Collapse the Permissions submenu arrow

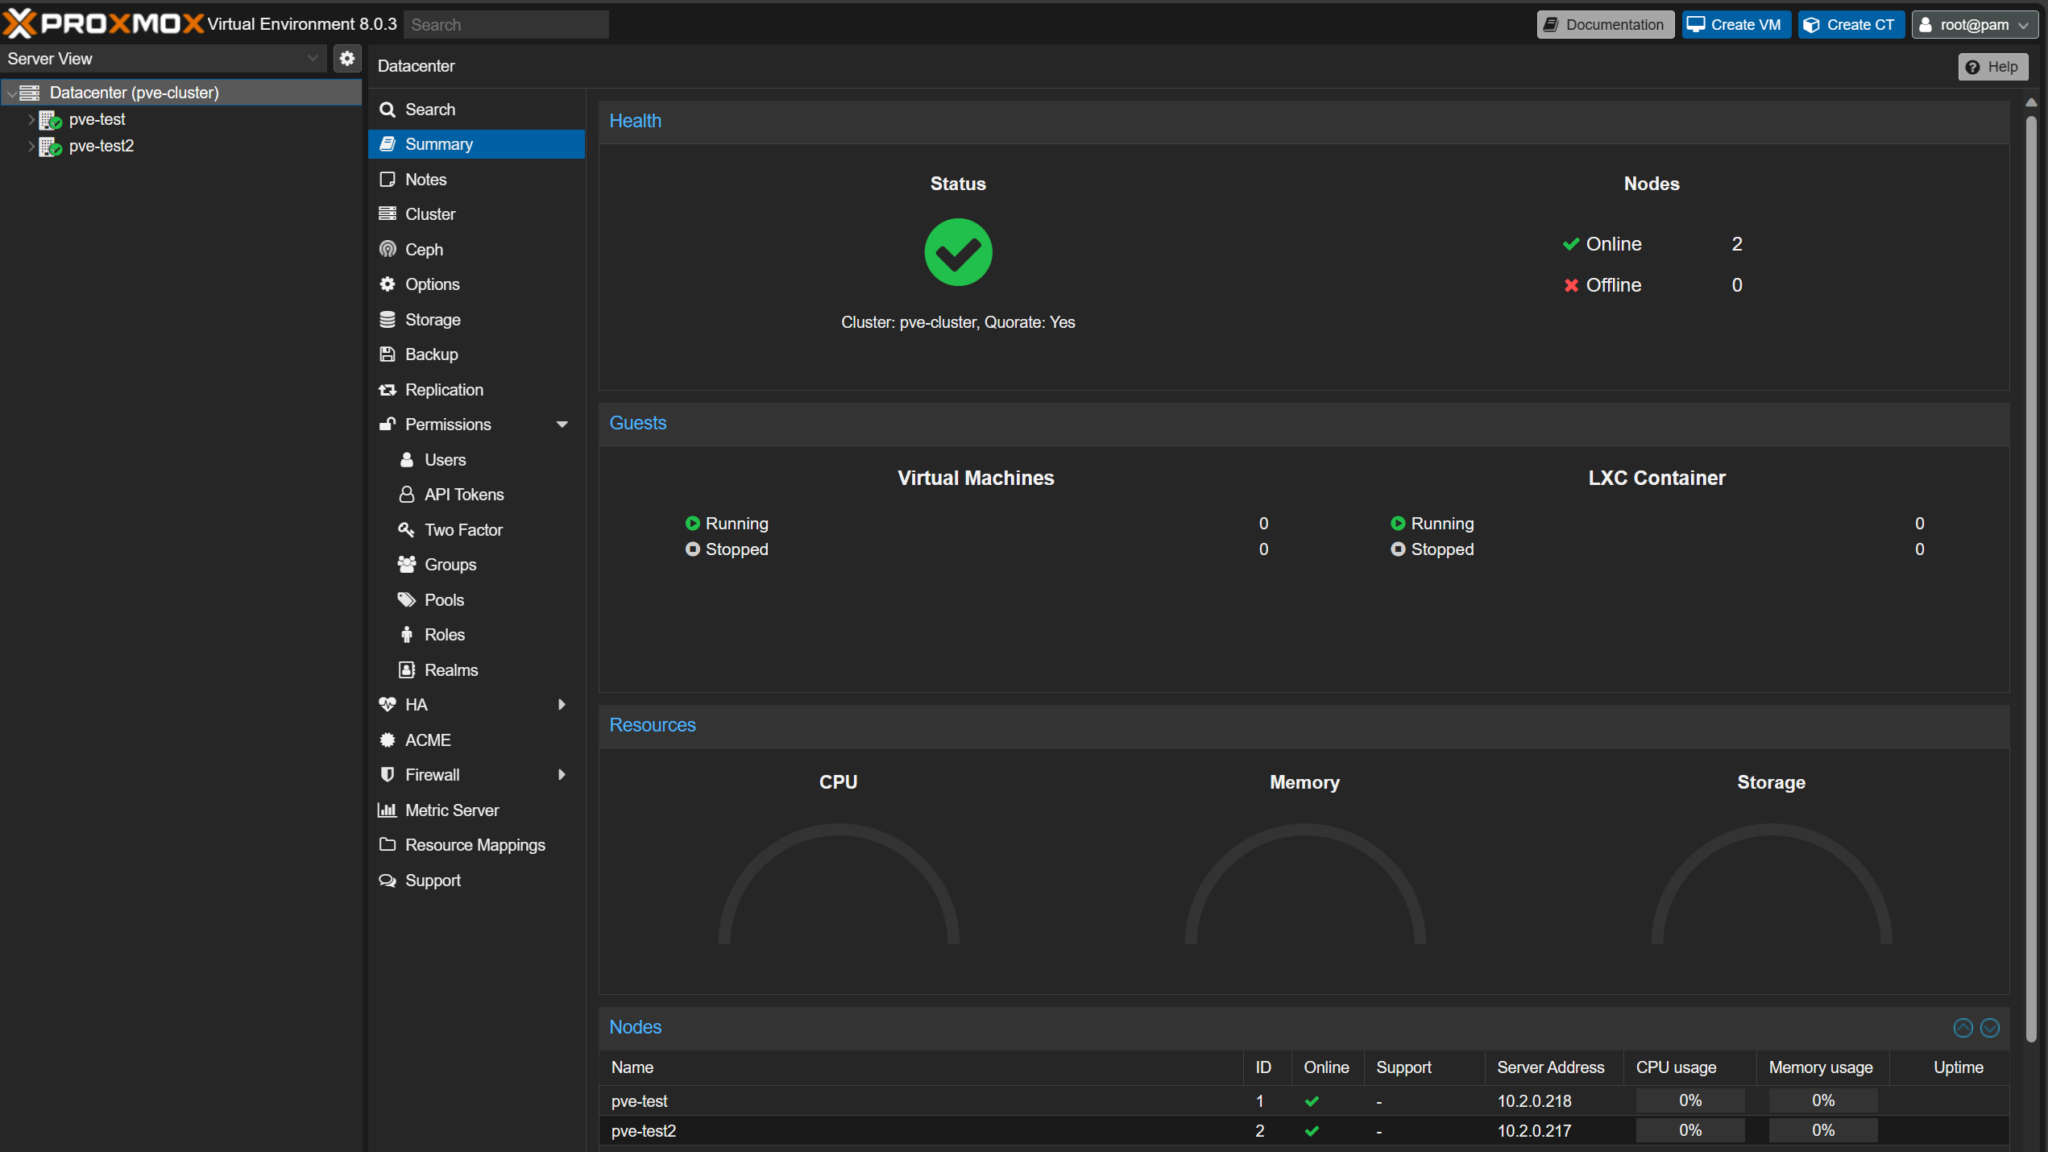(x=562, y=425)
